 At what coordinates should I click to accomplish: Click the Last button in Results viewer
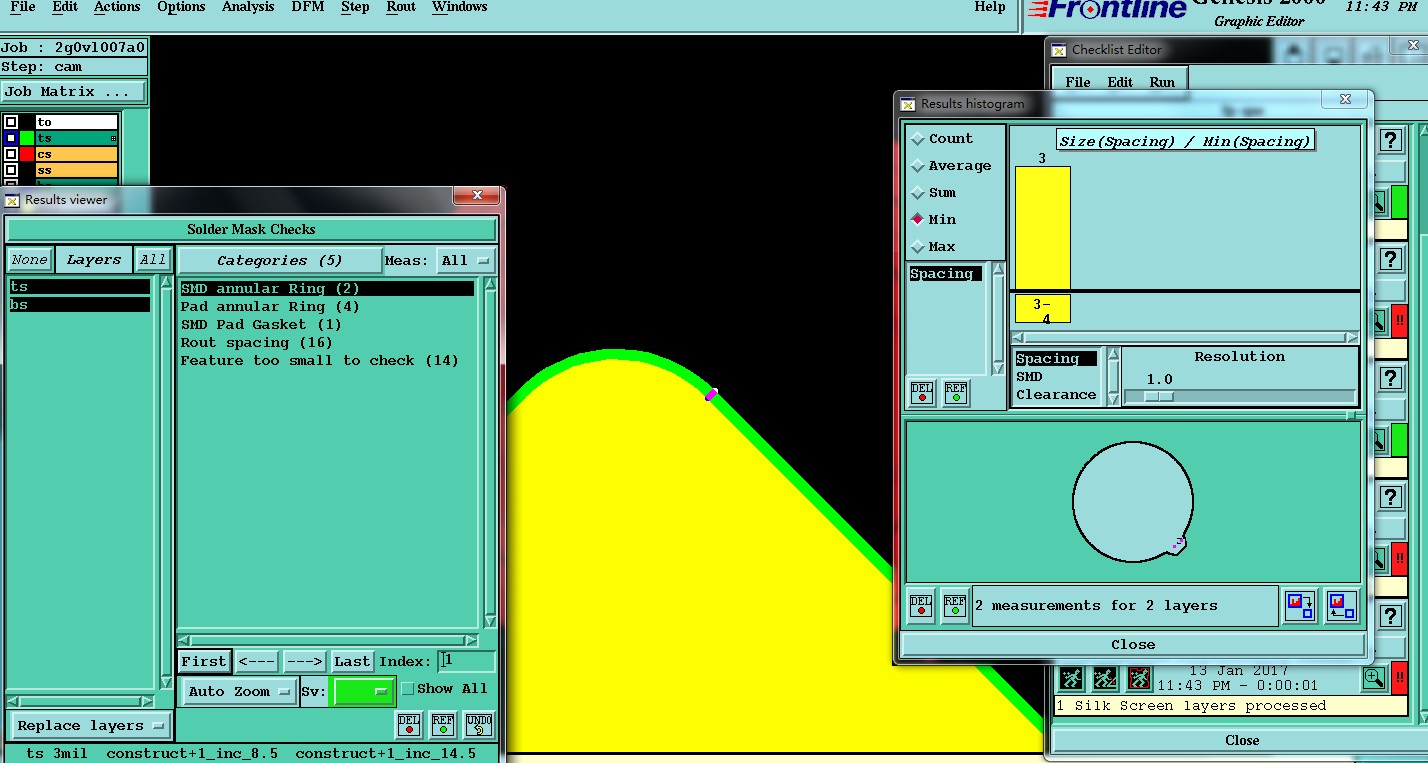[x=352, y=662]
